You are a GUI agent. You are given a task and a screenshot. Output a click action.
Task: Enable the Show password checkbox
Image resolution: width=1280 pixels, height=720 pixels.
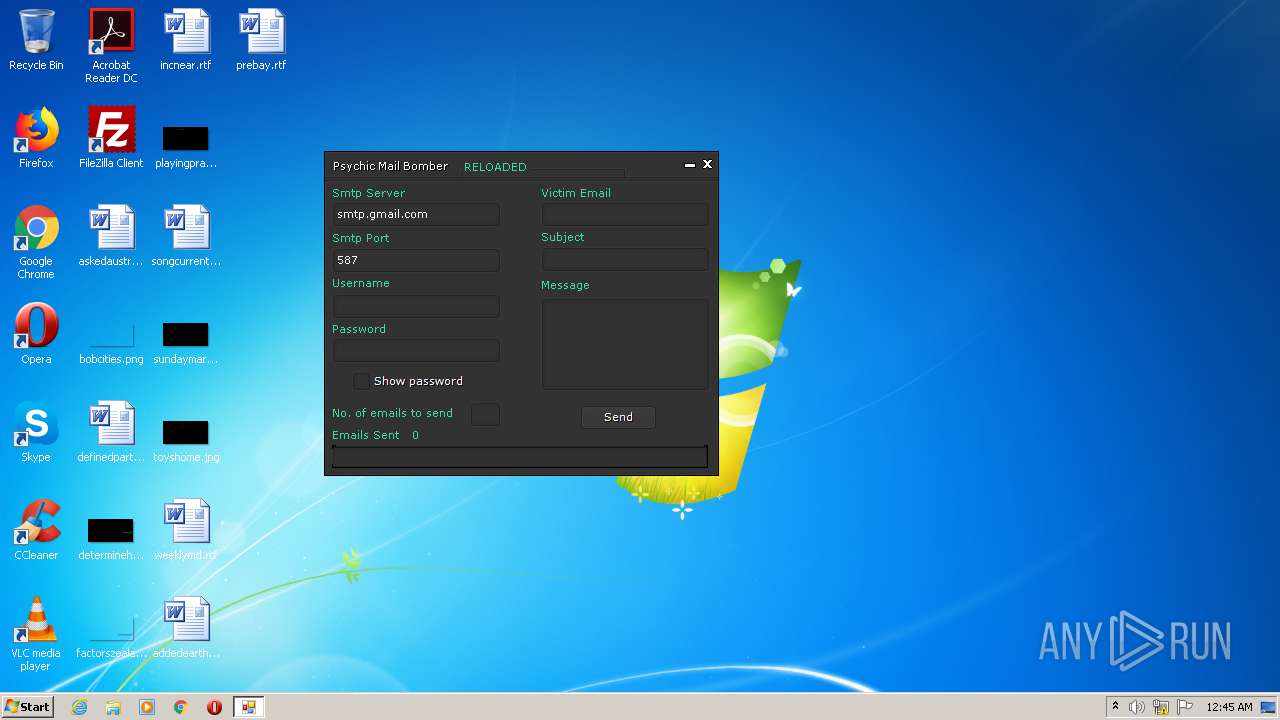point(361,381)
